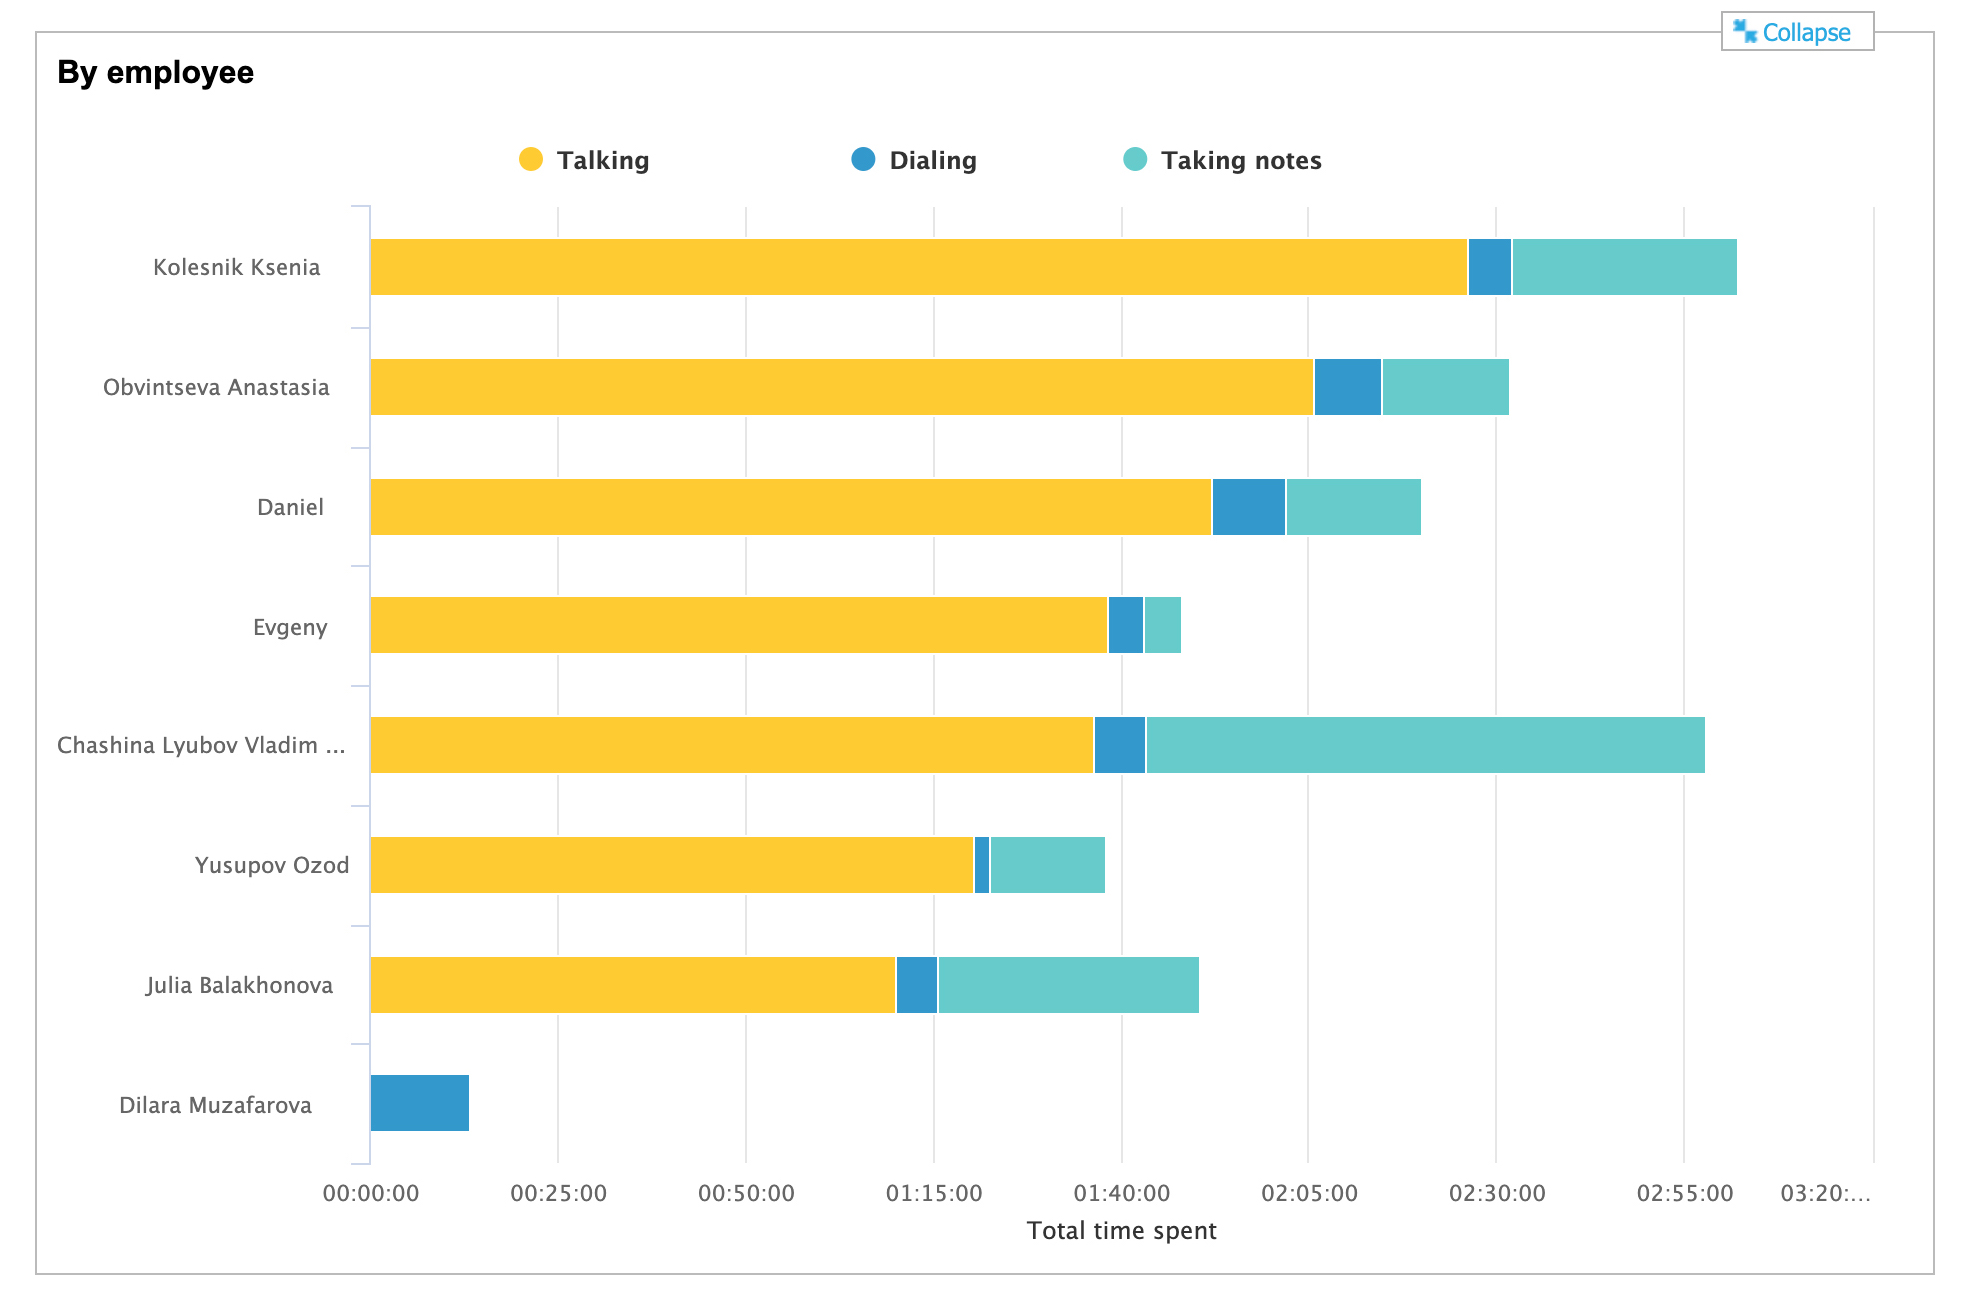Toggle the Talking series legend
Screen dimensions: 1973x1294
point(602,160)
